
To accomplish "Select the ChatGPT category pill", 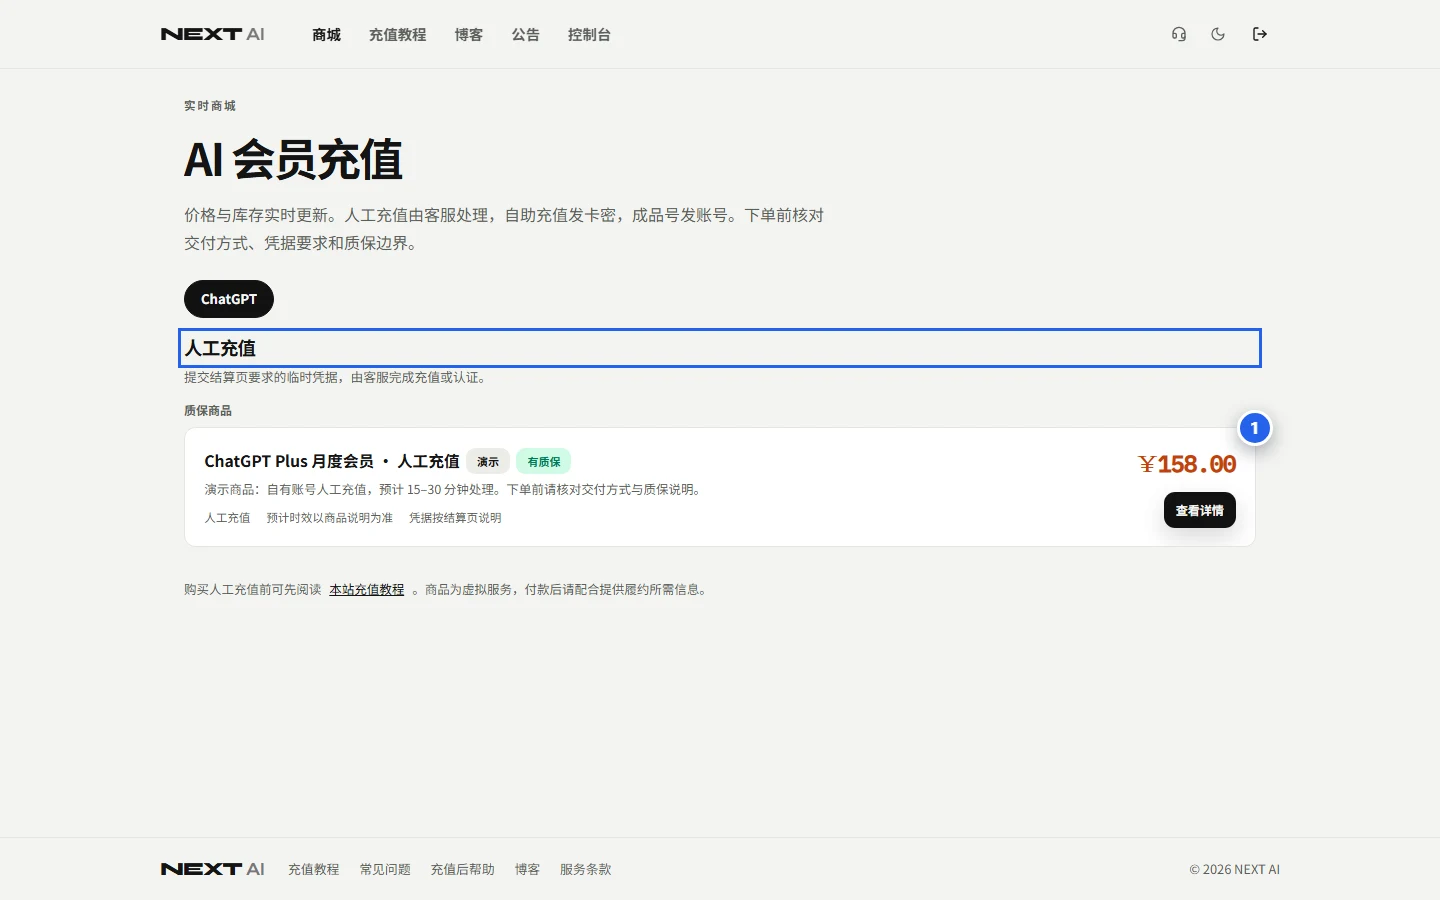I will click(229, 299).
